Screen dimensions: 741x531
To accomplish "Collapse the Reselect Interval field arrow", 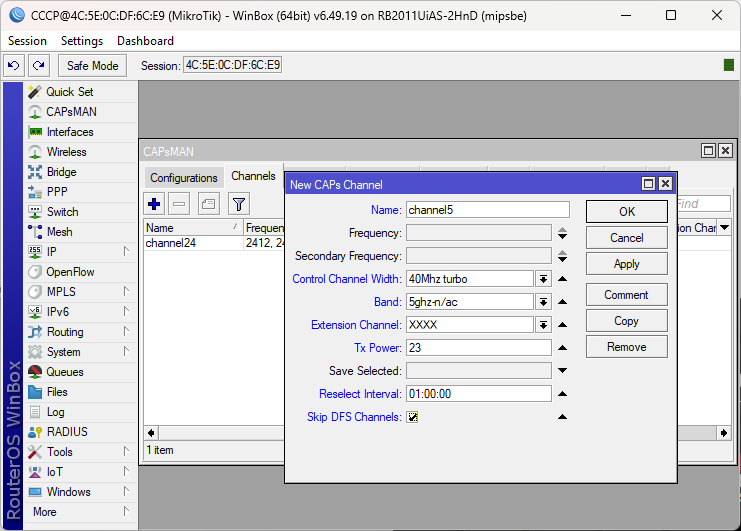I will 562,394.
